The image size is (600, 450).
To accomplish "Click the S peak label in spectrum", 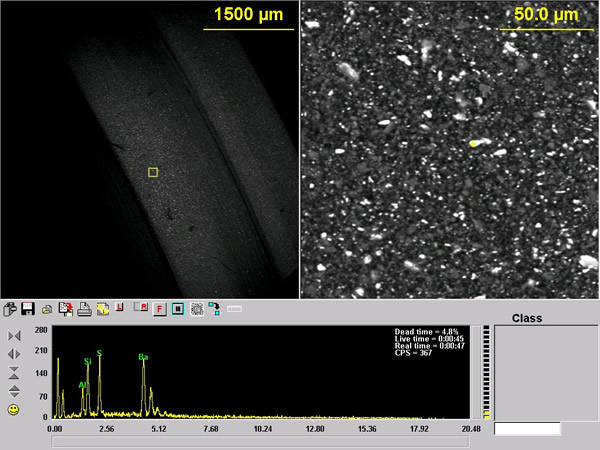I will [99, 353].
